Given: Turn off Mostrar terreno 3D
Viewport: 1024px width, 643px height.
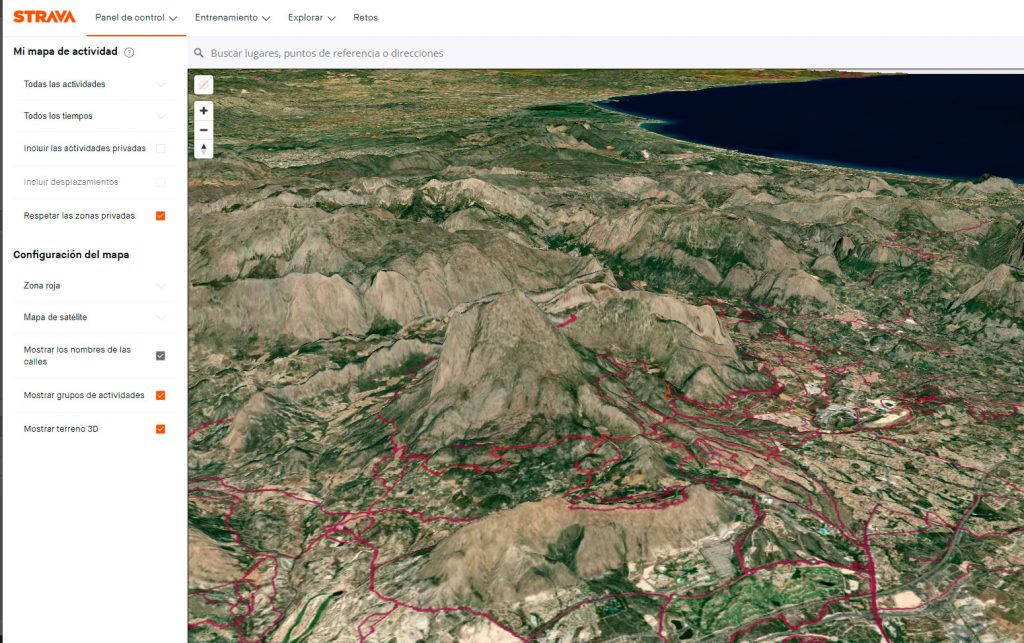Looking at the screenshot, I should click(x=160, y=429).
